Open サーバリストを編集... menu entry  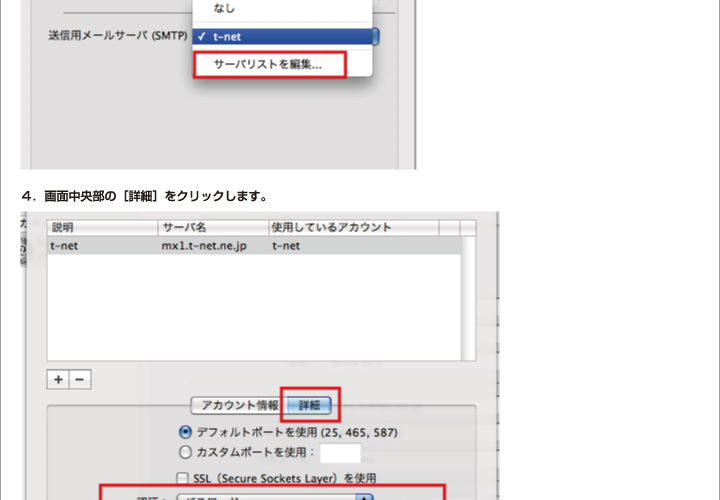282,64
